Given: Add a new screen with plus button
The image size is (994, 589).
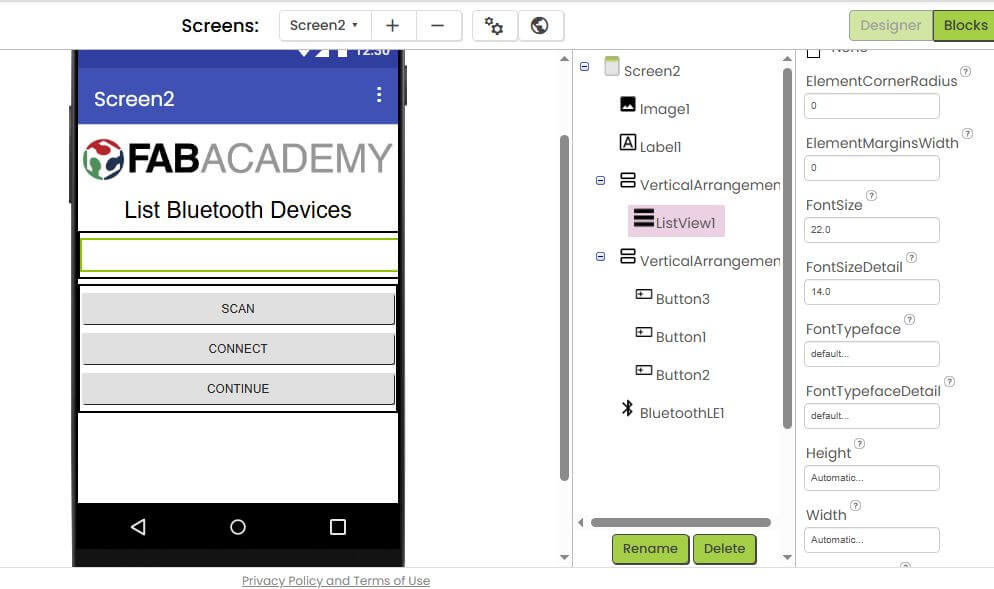Looking at the screenshot, I should point(393,25).
